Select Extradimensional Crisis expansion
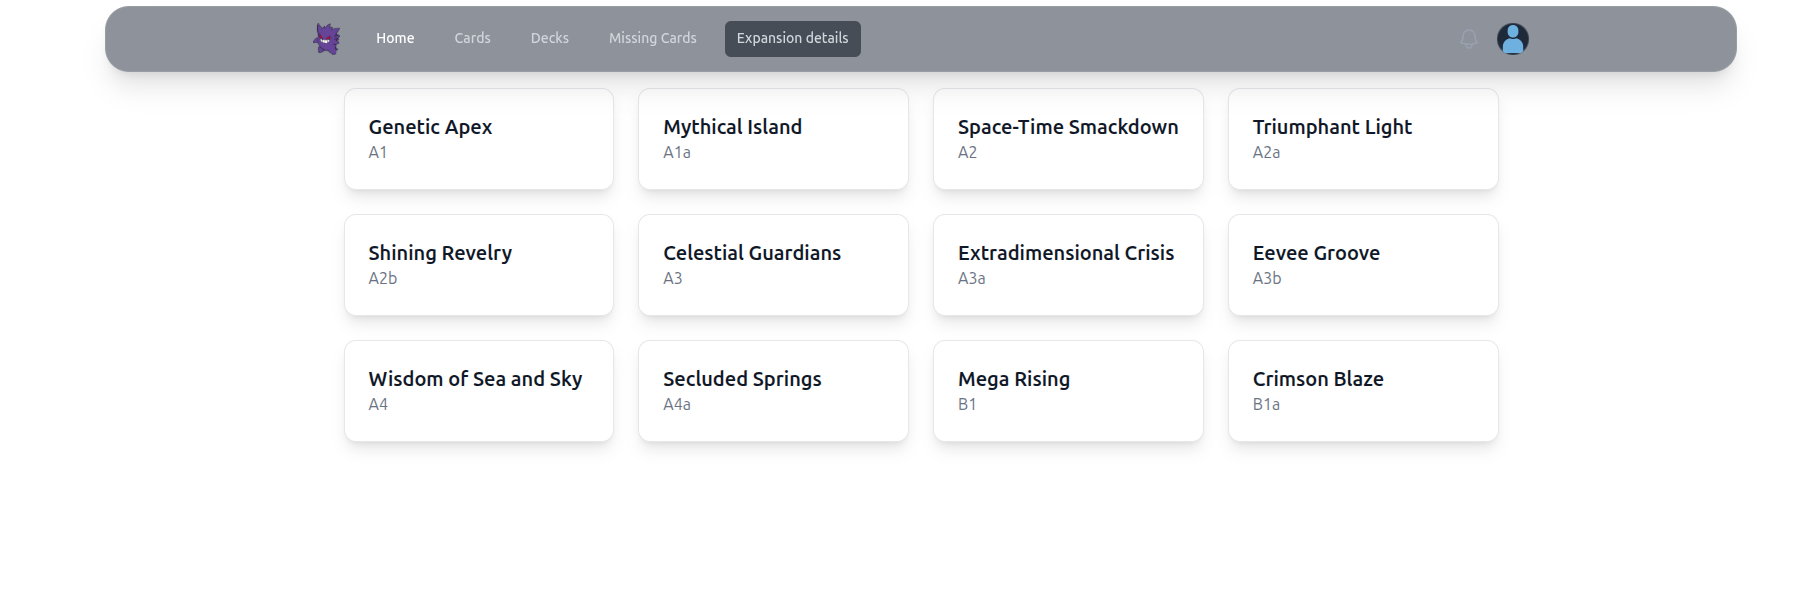 pyautogui.click(x=1068, y=265)
